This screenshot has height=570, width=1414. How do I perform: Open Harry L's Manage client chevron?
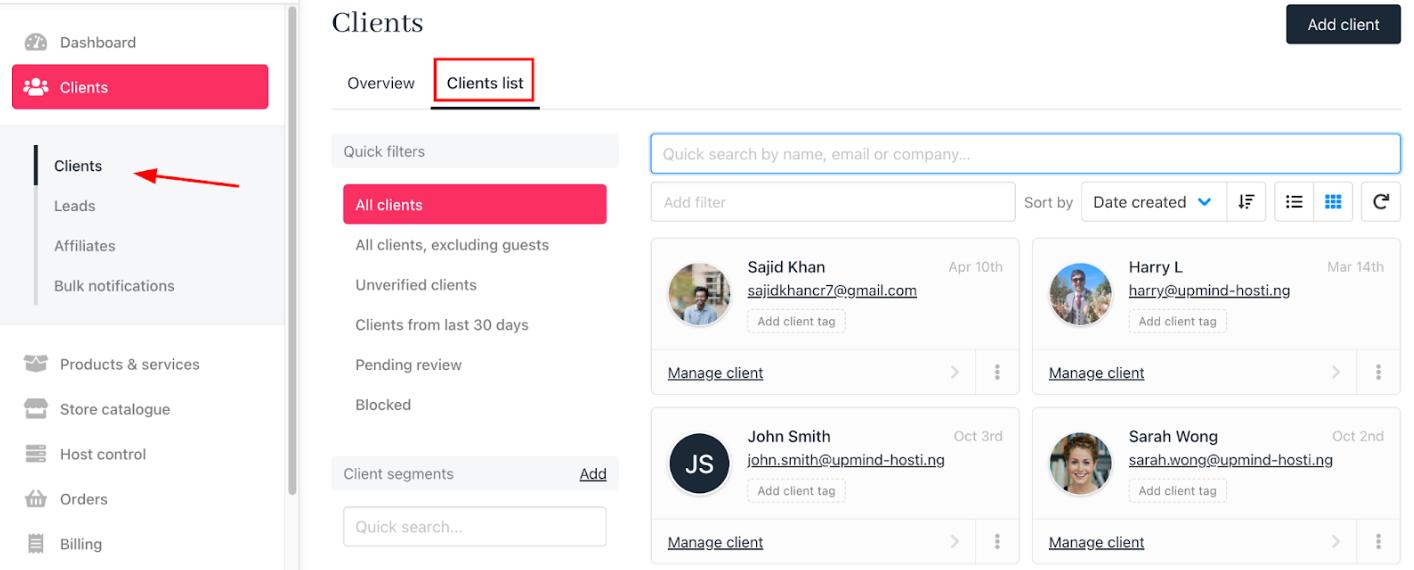click(x=1336, y=372)
